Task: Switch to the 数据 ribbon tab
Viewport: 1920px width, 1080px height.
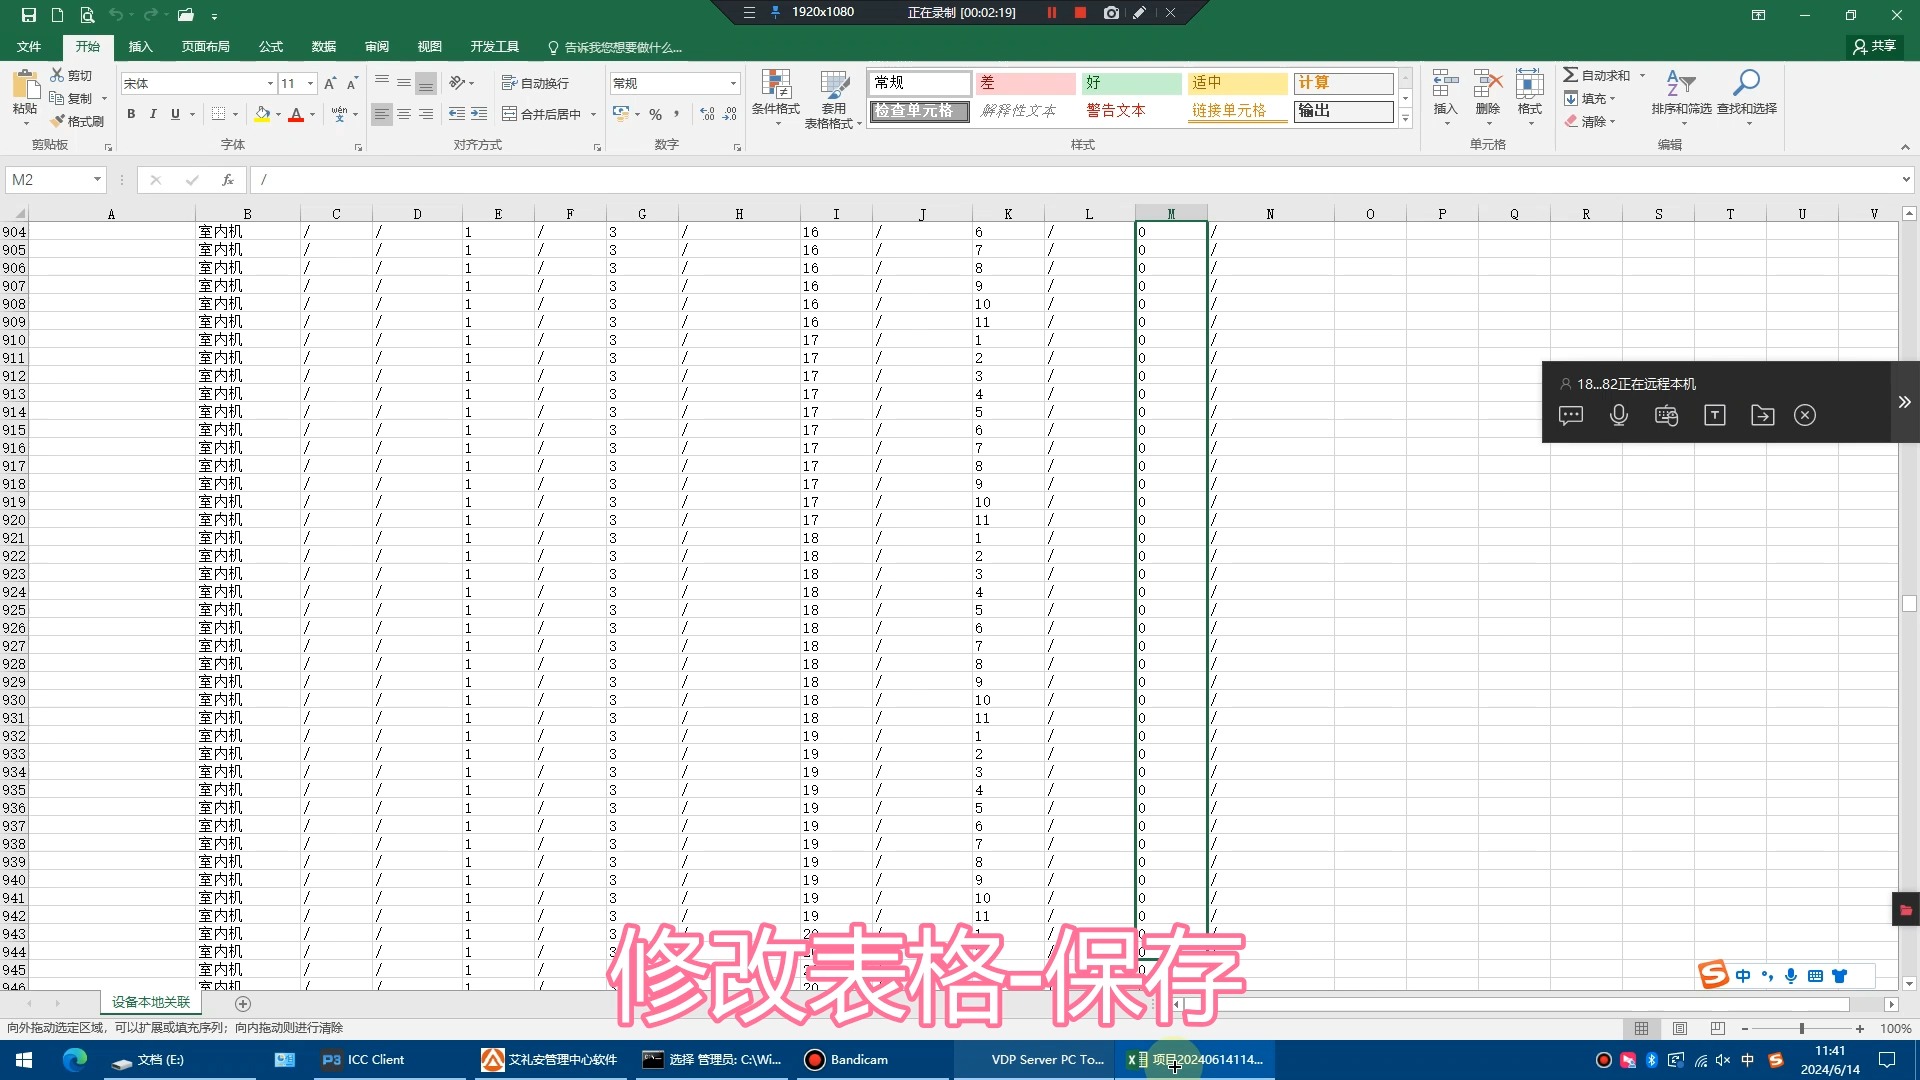Action: click(322, 46)
